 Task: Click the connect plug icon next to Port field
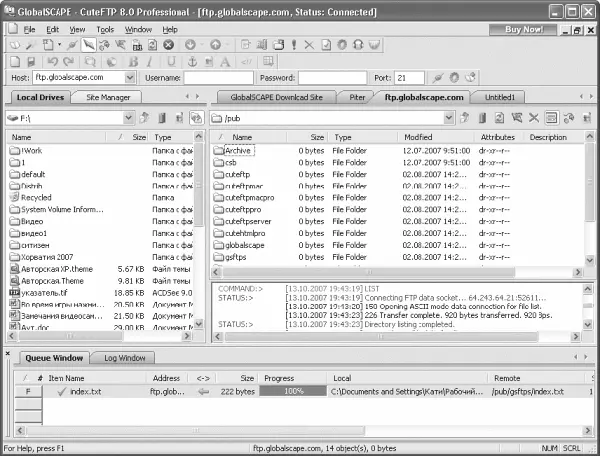point(438,78)
